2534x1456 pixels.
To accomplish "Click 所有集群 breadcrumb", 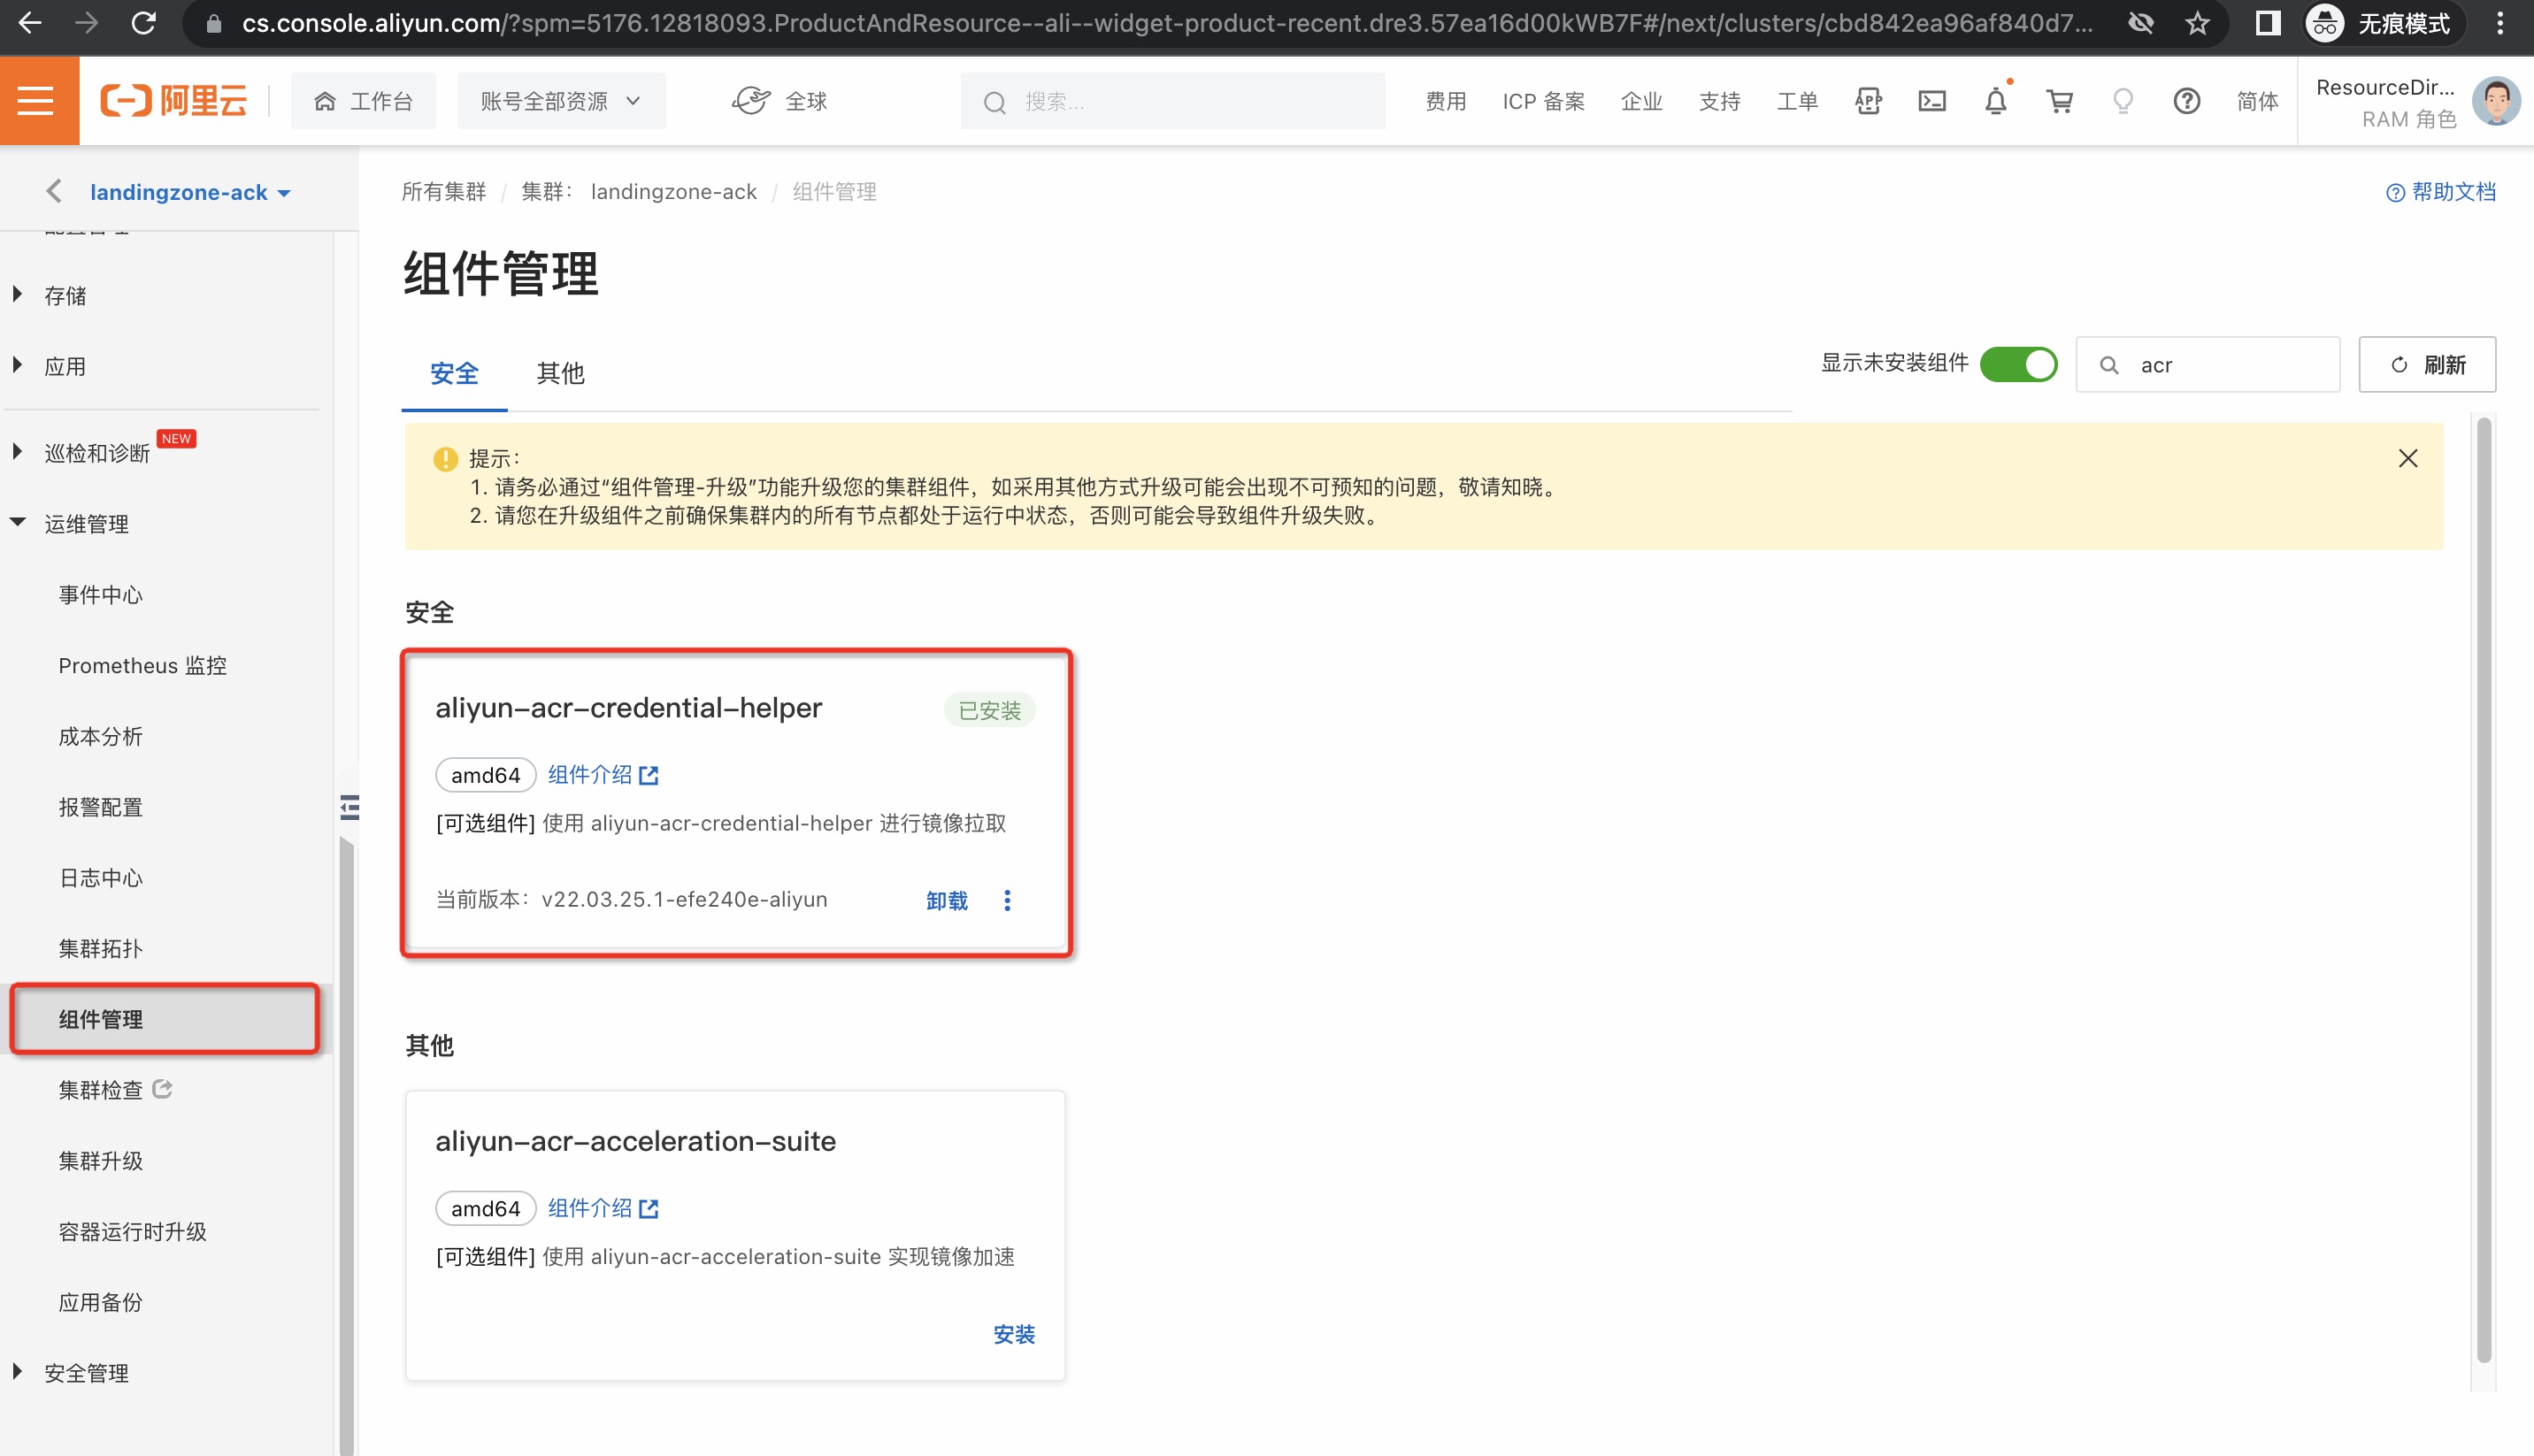I will pyautogui.click(x=443, y=191).
